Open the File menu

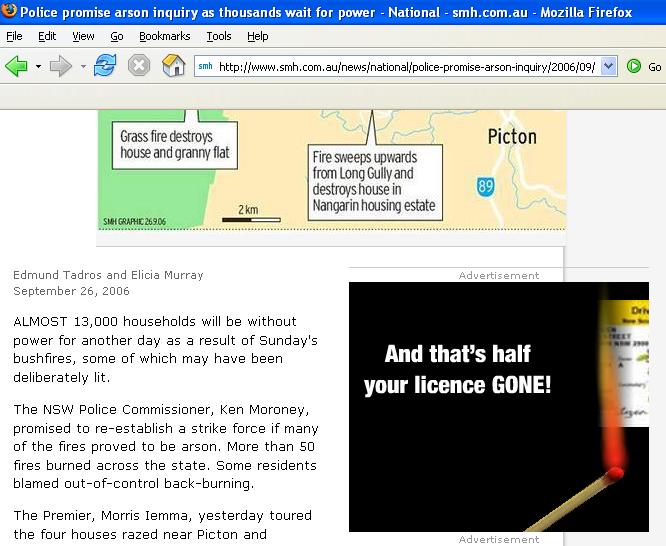(14, 36)
